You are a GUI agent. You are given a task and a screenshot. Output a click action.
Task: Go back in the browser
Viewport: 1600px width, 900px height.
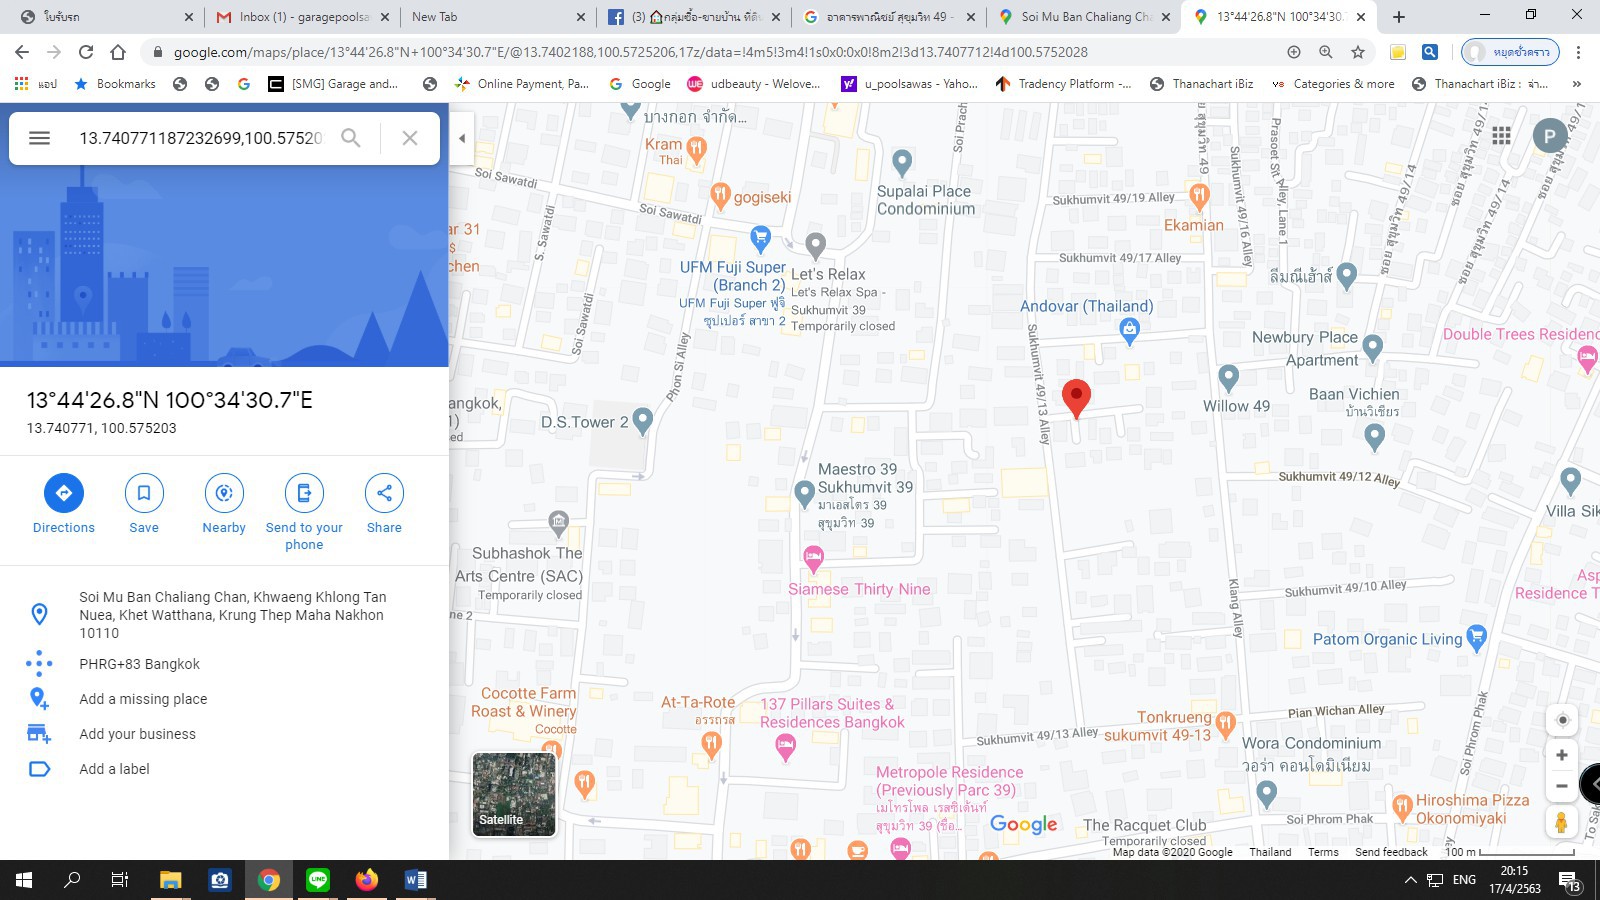22,52
